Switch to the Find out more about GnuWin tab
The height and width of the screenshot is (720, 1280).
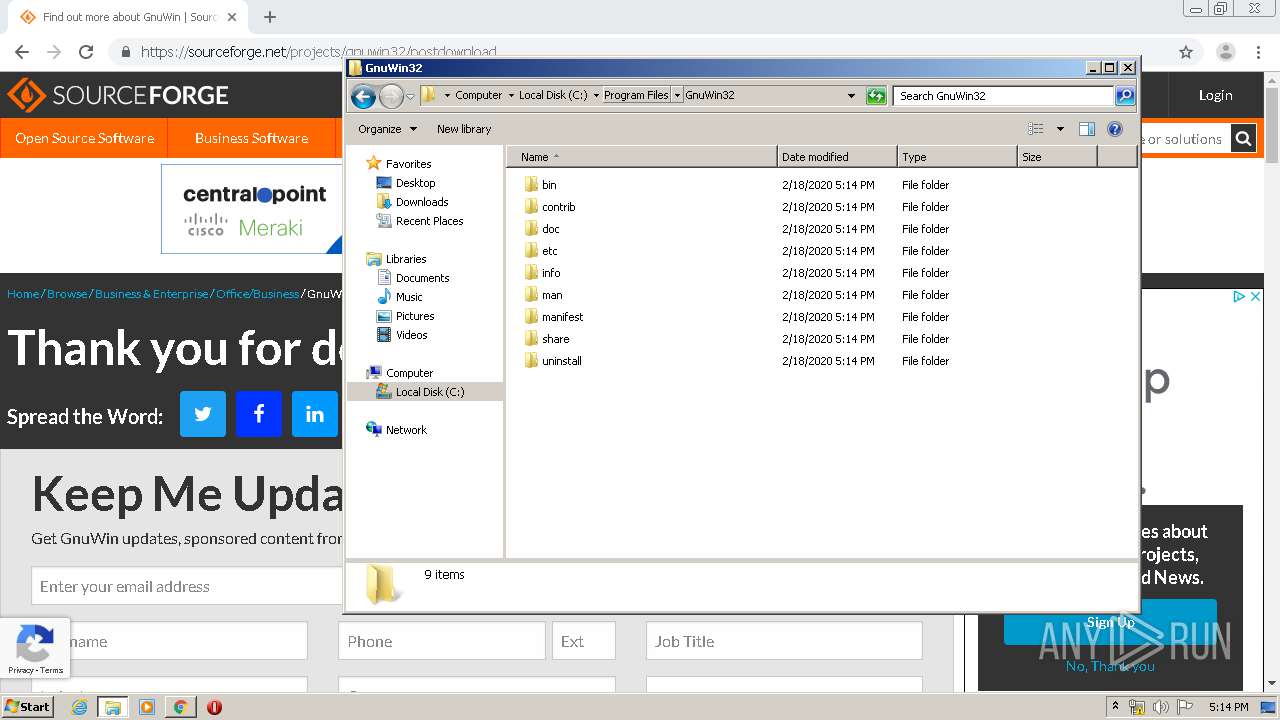pos(128,17)
